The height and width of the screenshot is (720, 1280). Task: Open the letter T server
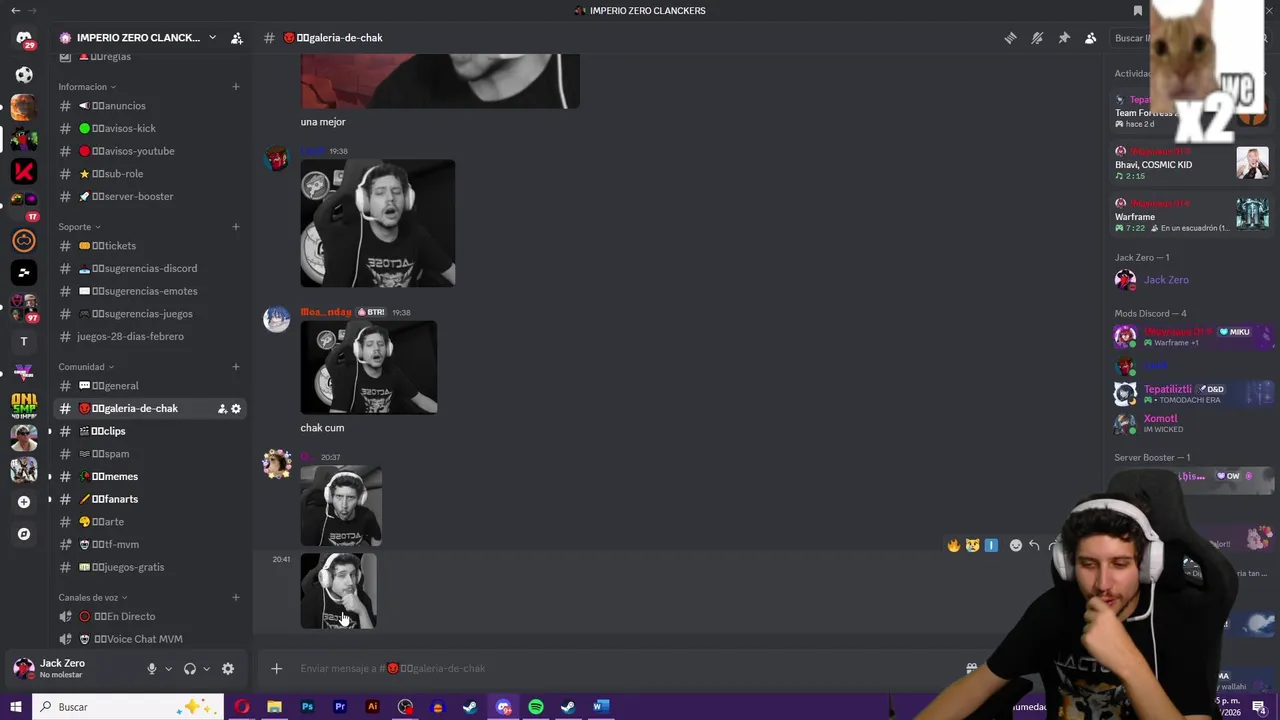24,341
